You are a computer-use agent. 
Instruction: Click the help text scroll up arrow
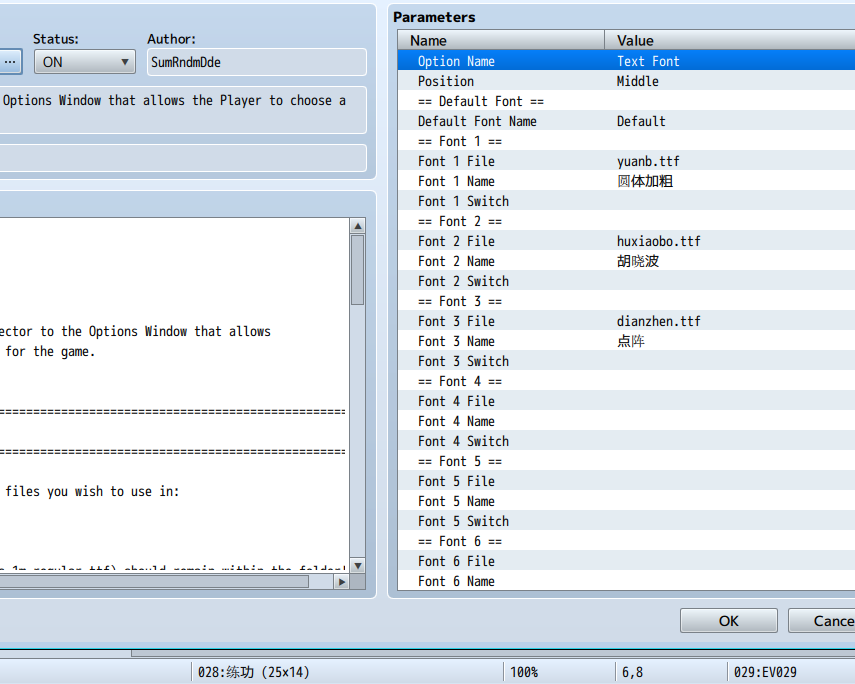pos(358,226)
